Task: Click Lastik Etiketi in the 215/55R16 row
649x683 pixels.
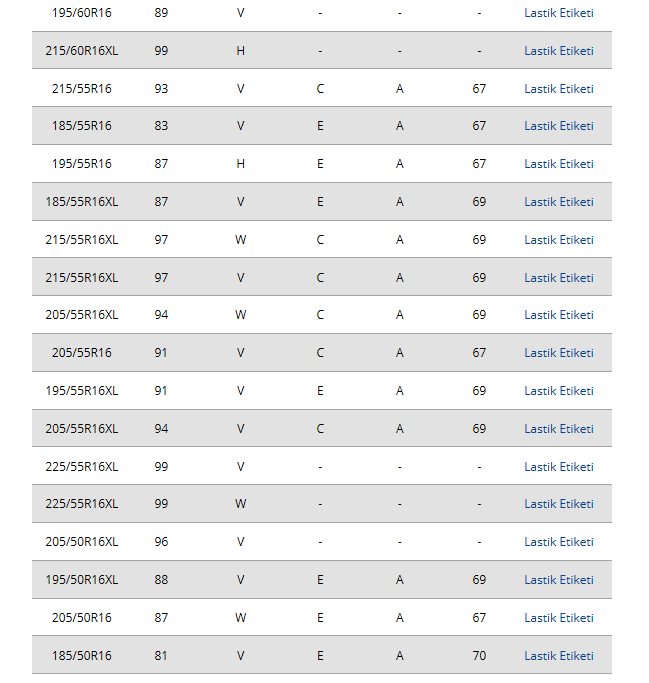Action: pos(558,89)
